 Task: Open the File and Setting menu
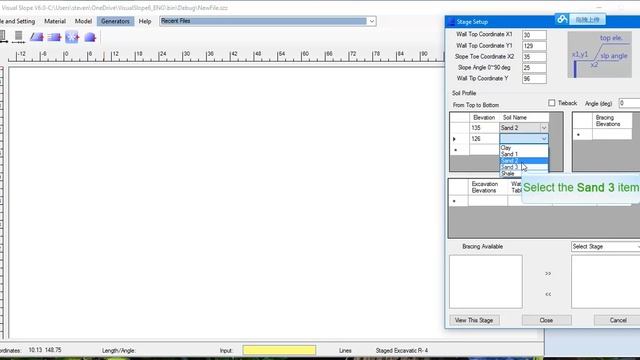coord(18,21)
